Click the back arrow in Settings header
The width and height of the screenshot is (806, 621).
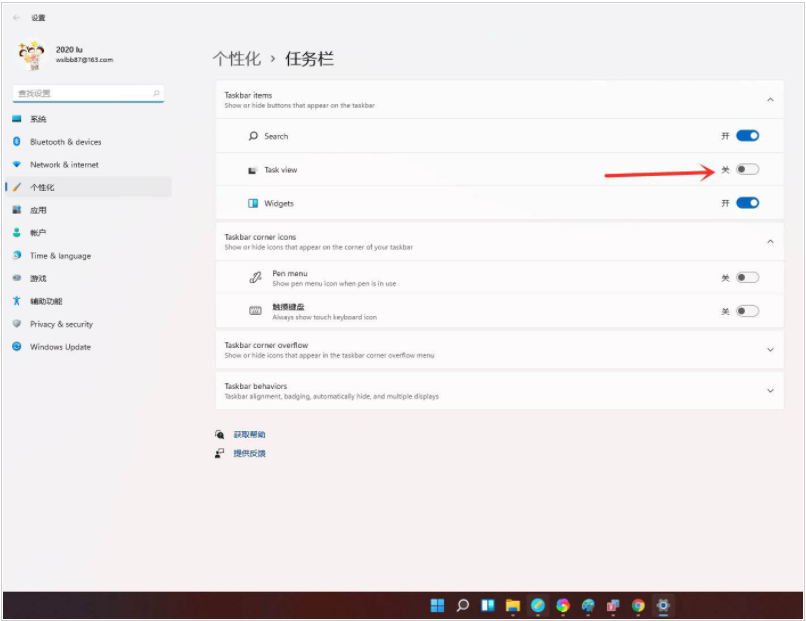(16, 18)
